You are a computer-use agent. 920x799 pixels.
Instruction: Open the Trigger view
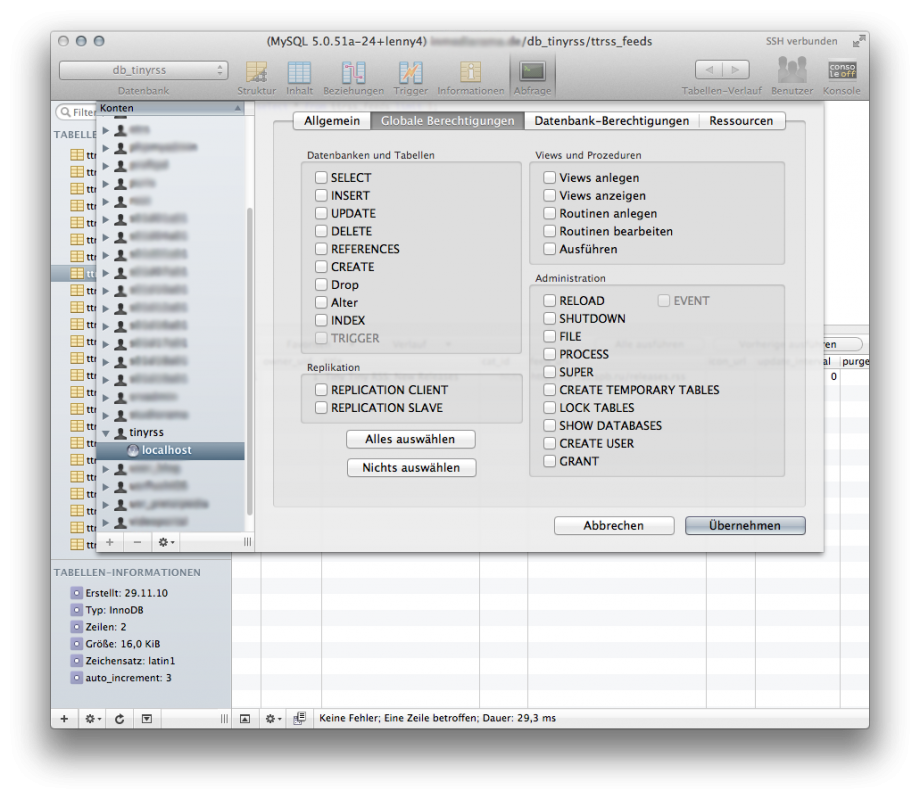pyautogui.click(x=410, y=77)
